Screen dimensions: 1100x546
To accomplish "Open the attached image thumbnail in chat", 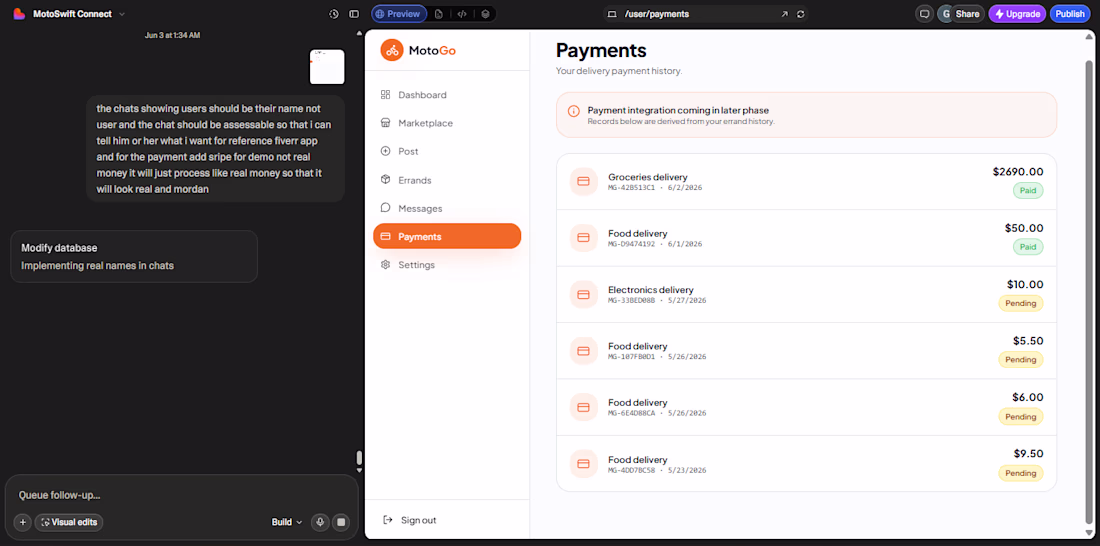I will pos(327,67).
